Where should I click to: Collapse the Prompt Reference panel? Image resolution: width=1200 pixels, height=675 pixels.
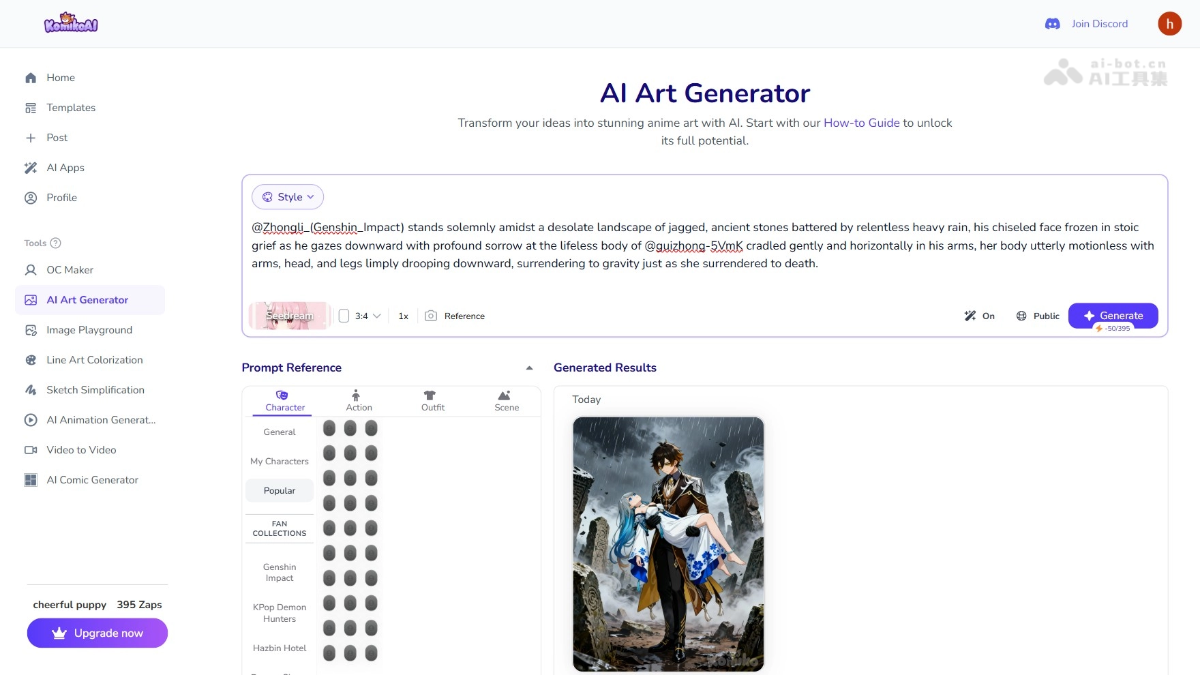(x=529, y=368)
